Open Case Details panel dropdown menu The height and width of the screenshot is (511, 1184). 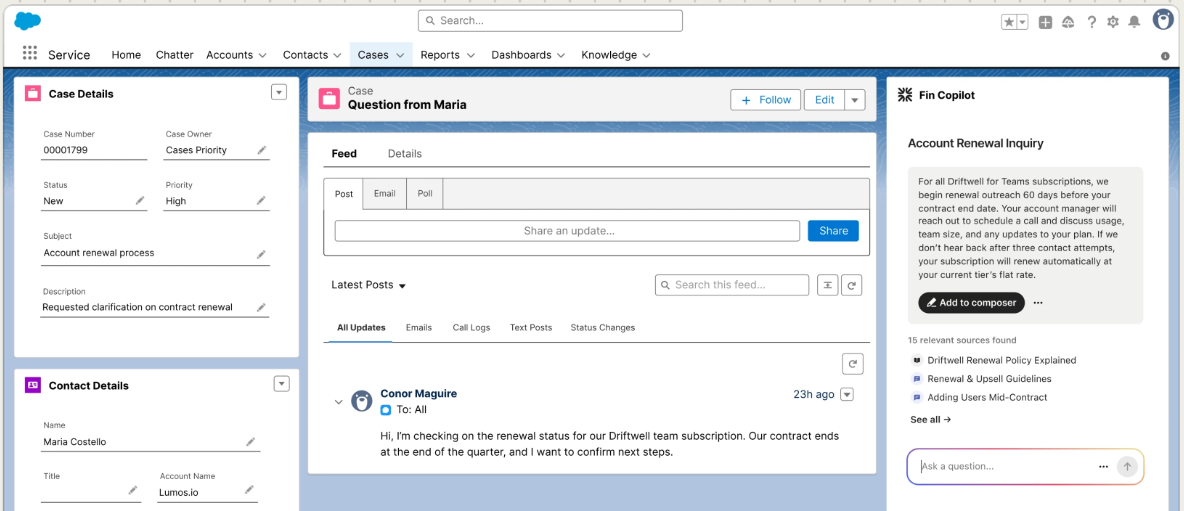[279, 92]
